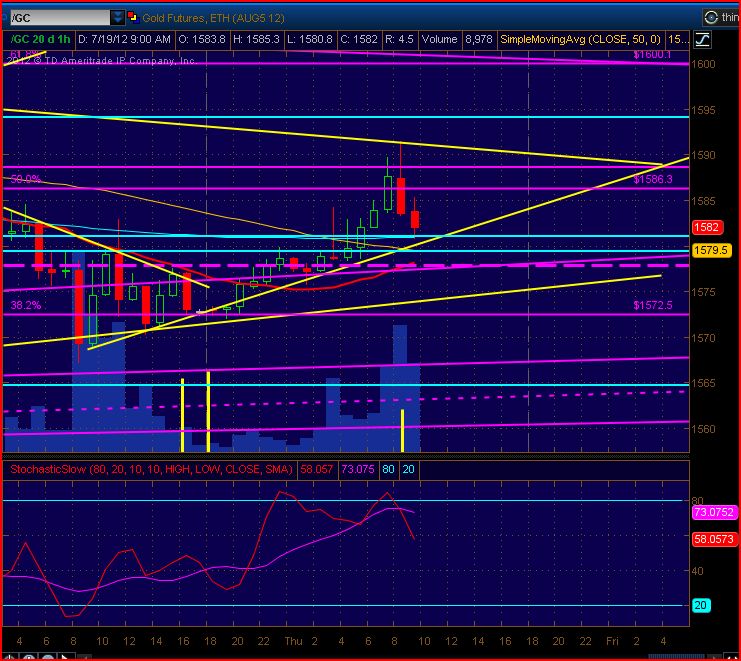This screenshot has width=741, height=661.
Task: Click the '$1586.3' Fibonacci level label
Action: [653, 179]
